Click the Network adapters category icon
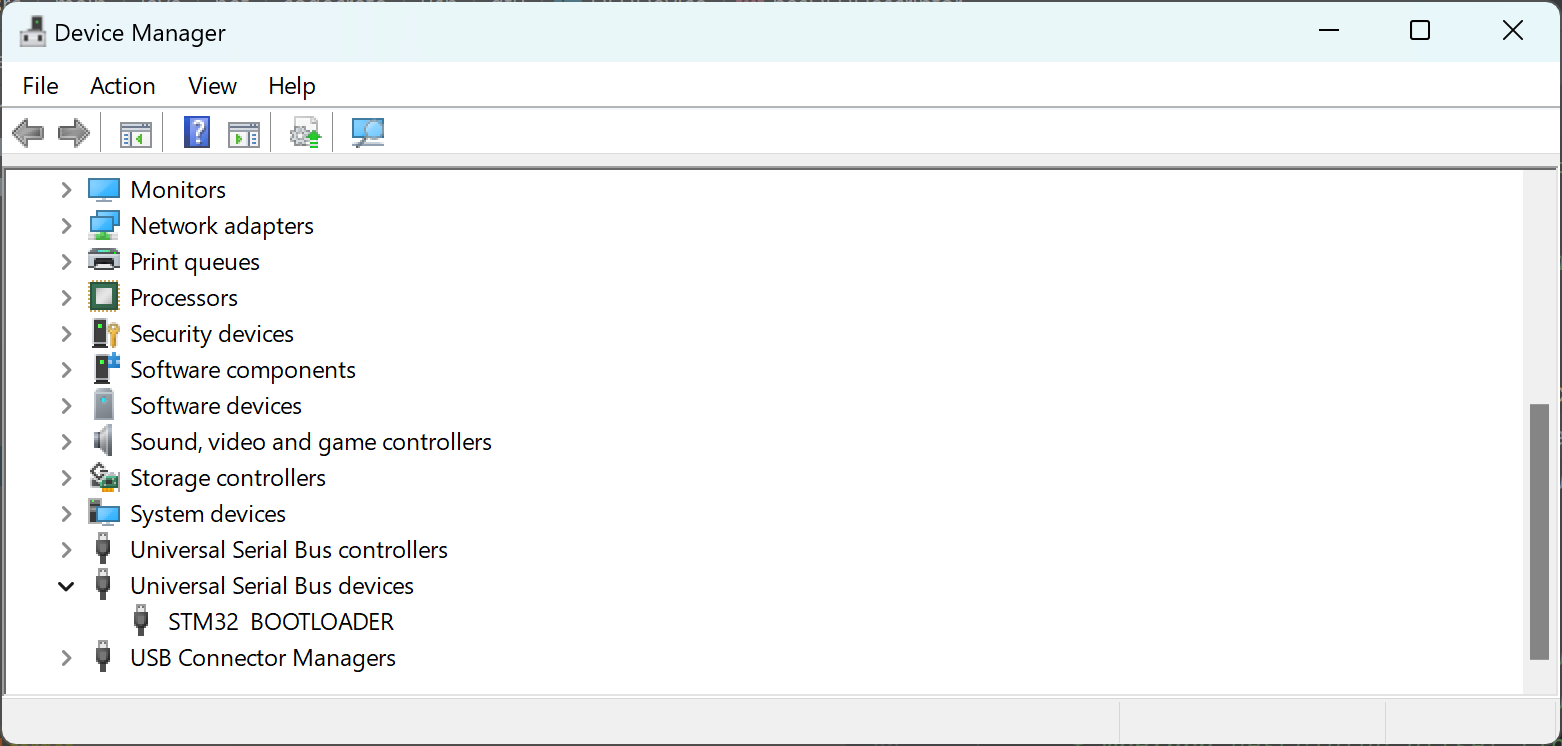This screenshot has width=1562, height=746. click(104, 225)
